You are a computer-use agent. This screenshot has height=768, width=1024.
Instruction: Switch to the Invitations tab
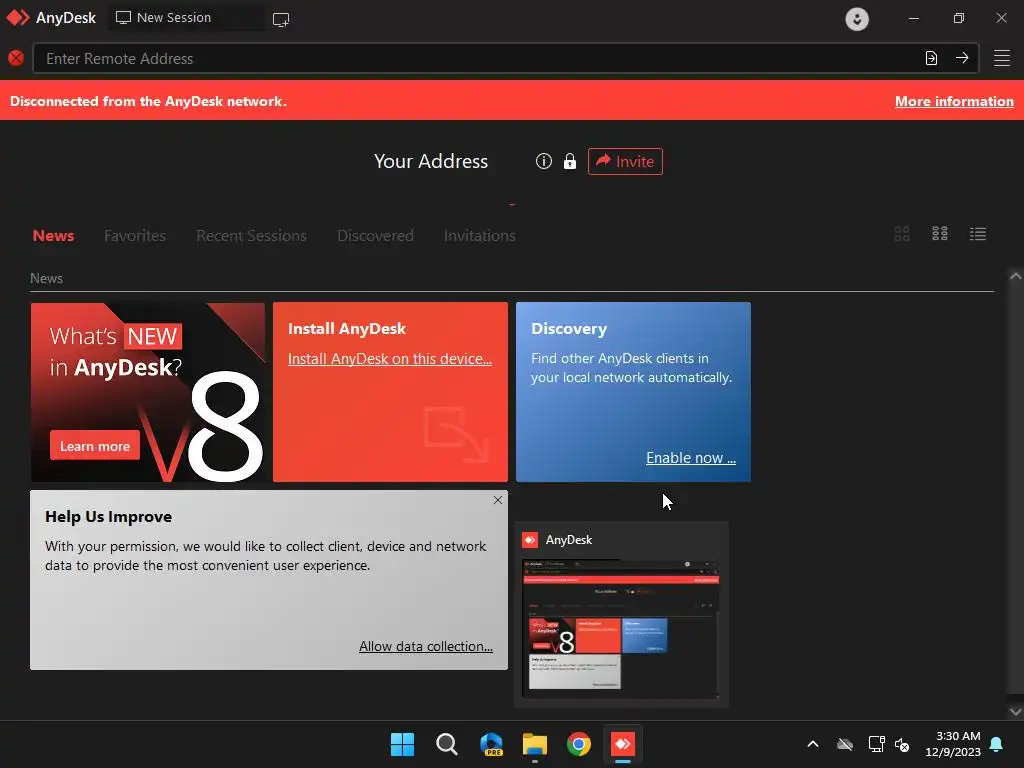[479, 236]
